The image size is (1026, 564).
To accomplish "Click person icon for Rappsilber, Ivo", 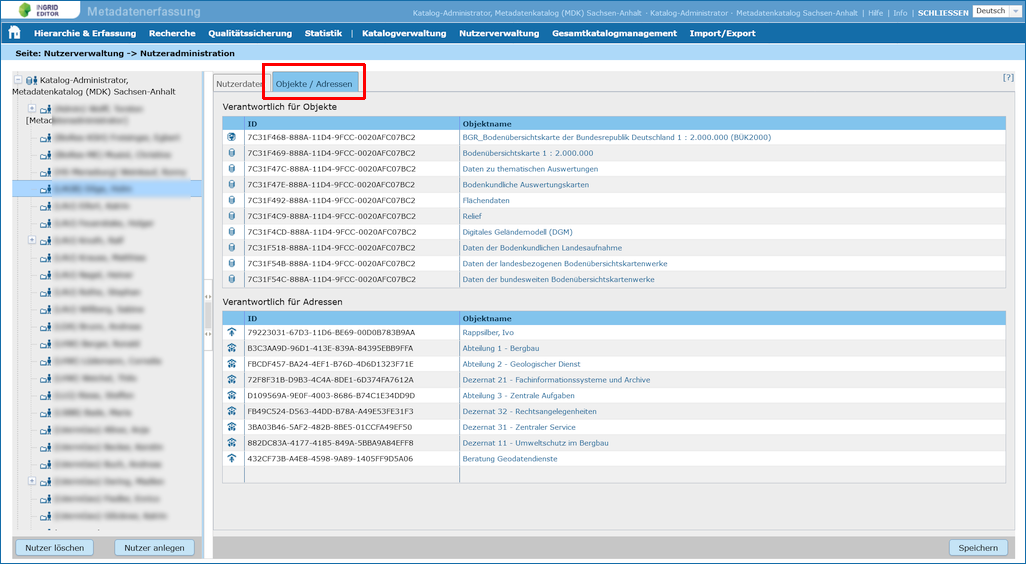I will (x=232, y=332).
